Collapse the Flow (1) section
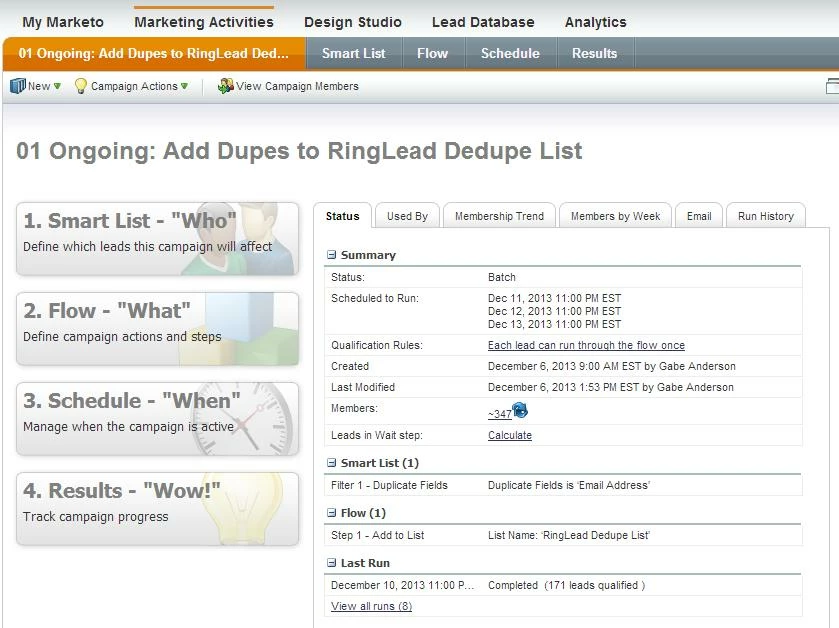The image size is (839, 628). tap(331, 513)
